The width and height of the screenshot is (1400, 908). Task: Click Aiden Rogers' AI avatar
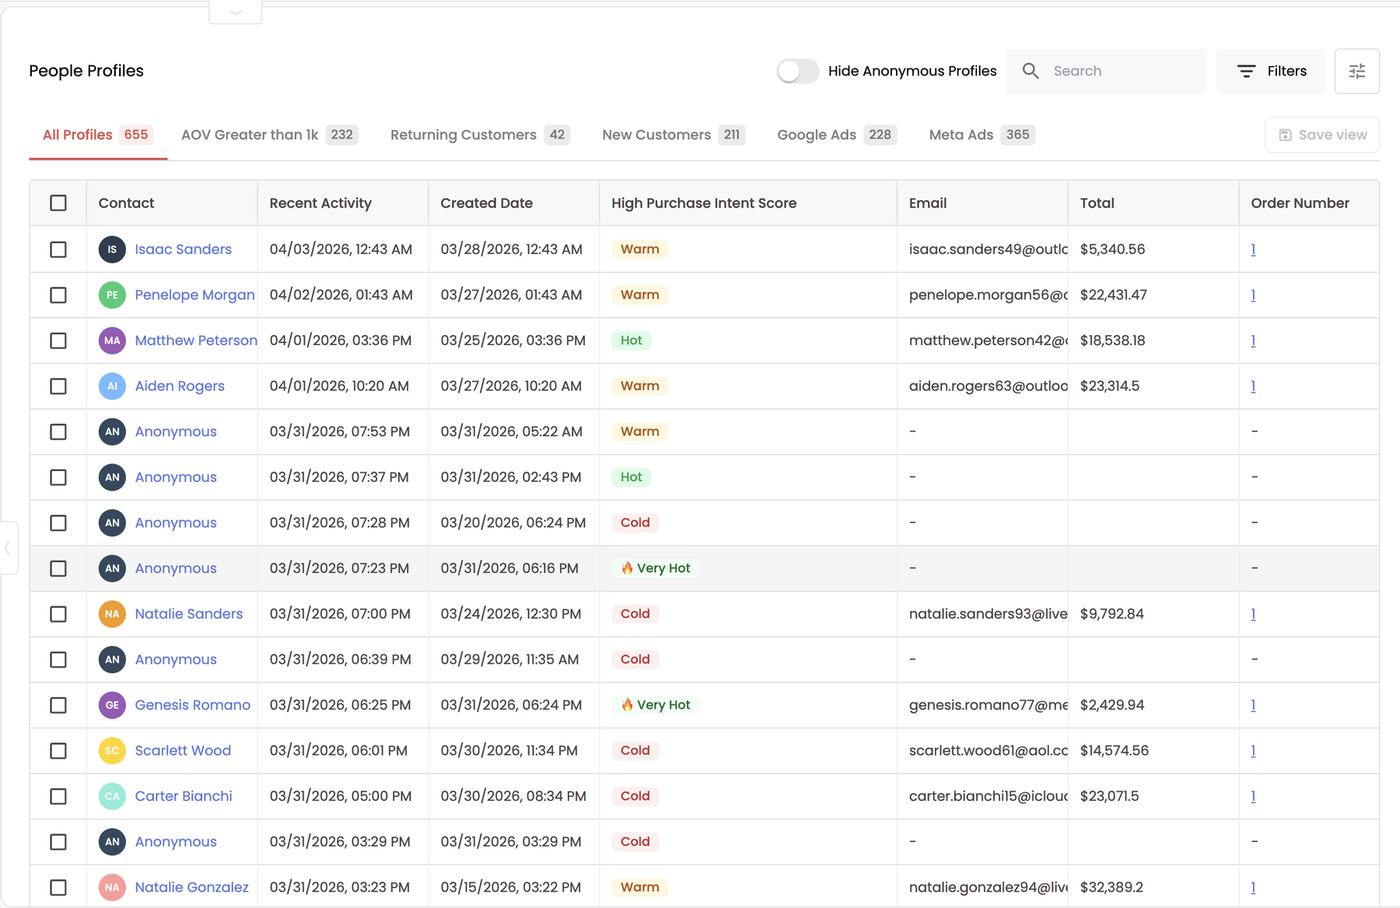[112, 386]
